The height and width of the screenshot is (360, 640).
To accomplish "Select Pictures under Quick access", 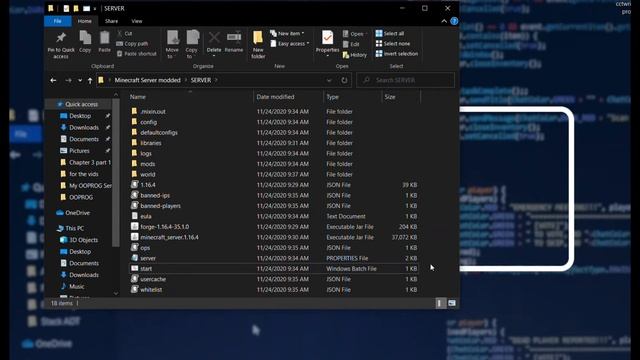I will tap(79, 151).
